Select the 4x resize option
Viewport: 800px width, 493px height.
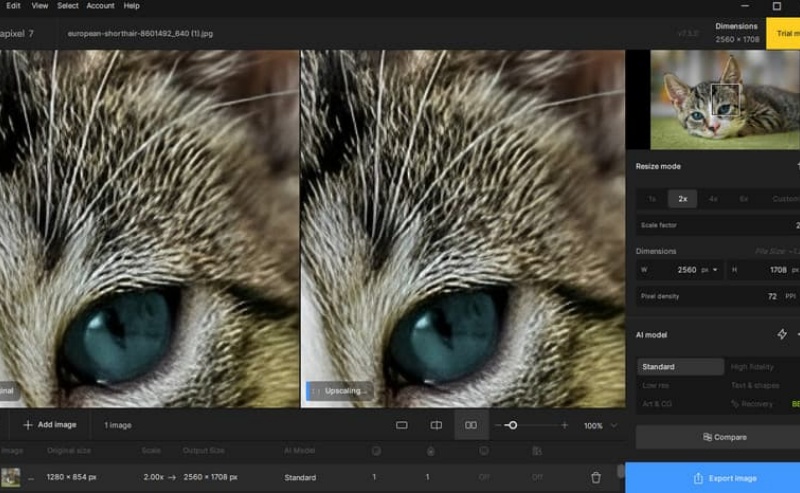click(x=713, y=198)
